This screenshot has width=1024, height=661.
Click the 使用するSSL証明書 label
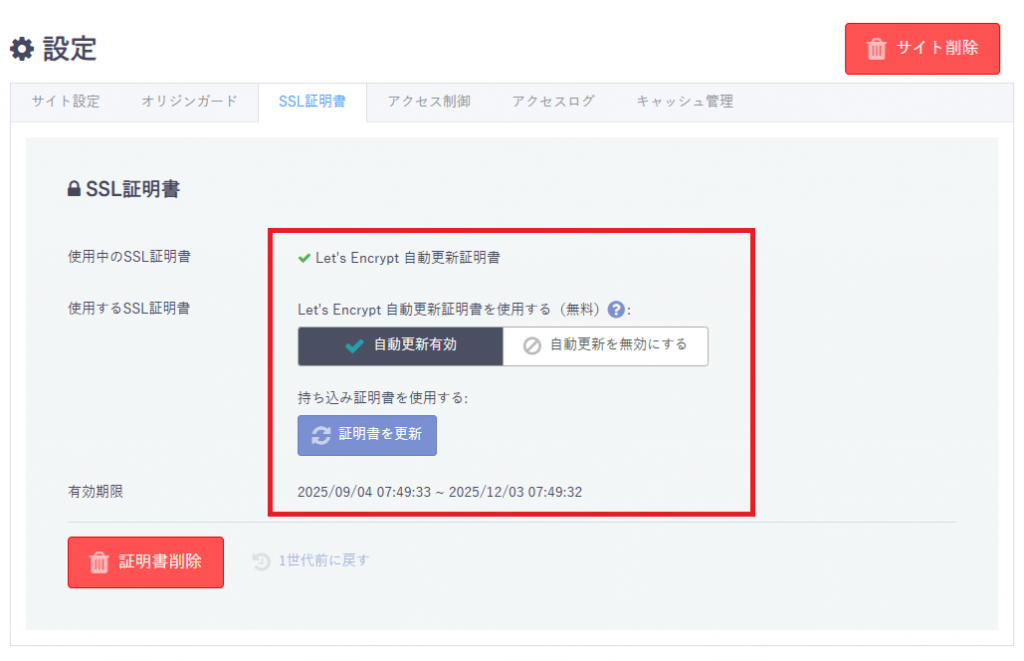tap(129, 308)
